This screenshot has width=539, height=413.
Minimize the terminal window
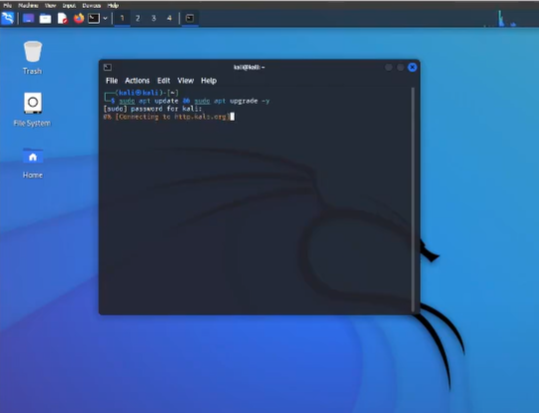click(388, 67)
